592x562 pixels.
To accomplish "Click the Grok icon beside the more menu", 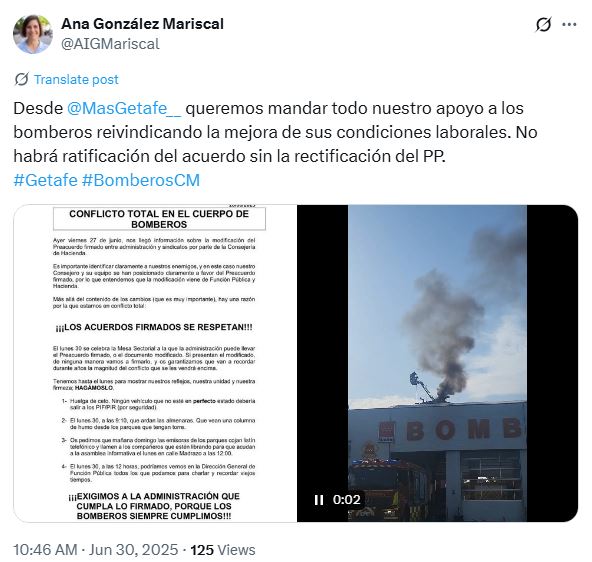I will point(543,25).
